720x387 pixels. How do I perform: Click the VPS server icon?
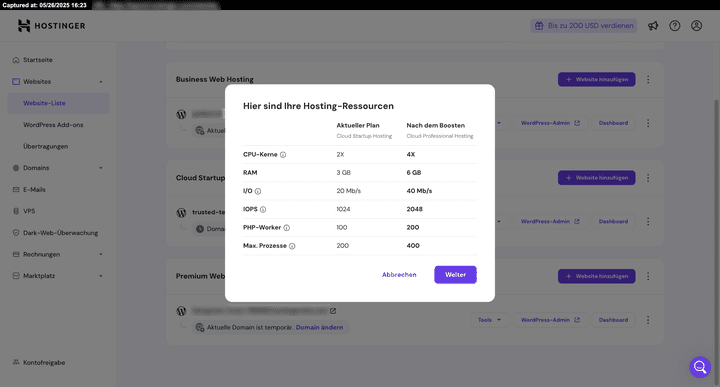pyautogui.click(x=16, y=211)
